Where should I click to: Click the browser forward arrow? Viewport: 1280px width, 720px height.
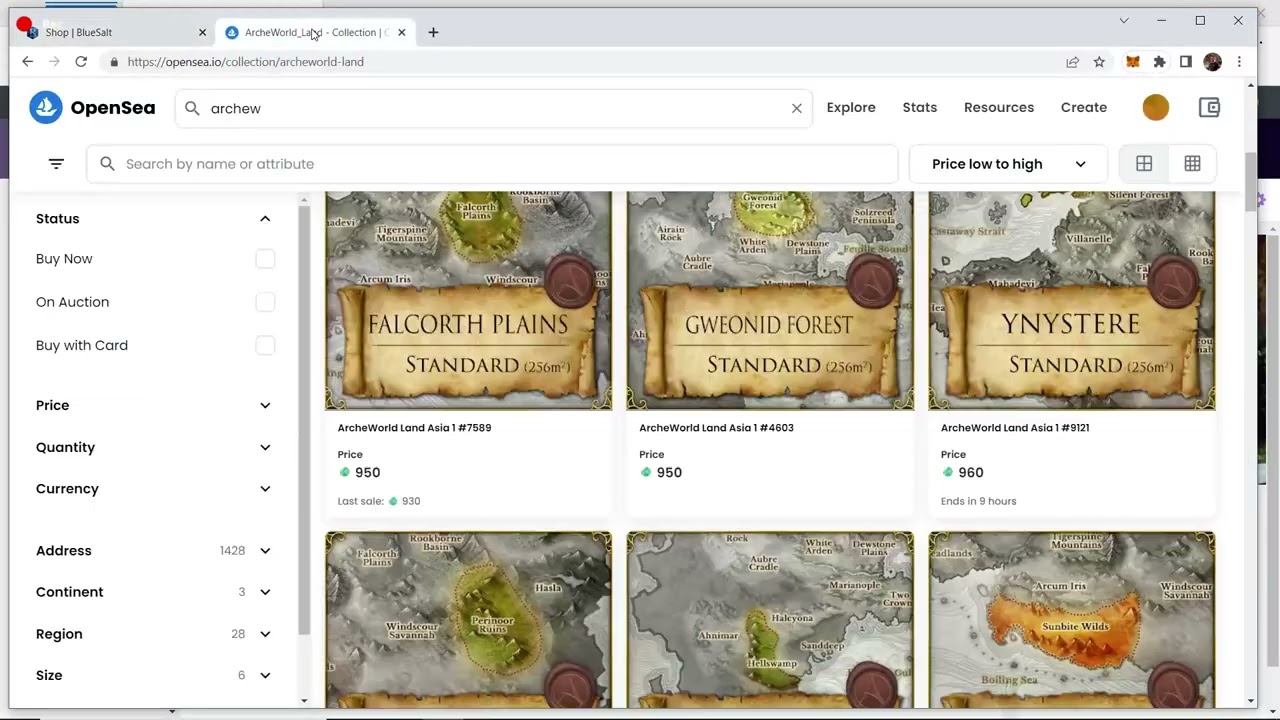click(54, 62)
